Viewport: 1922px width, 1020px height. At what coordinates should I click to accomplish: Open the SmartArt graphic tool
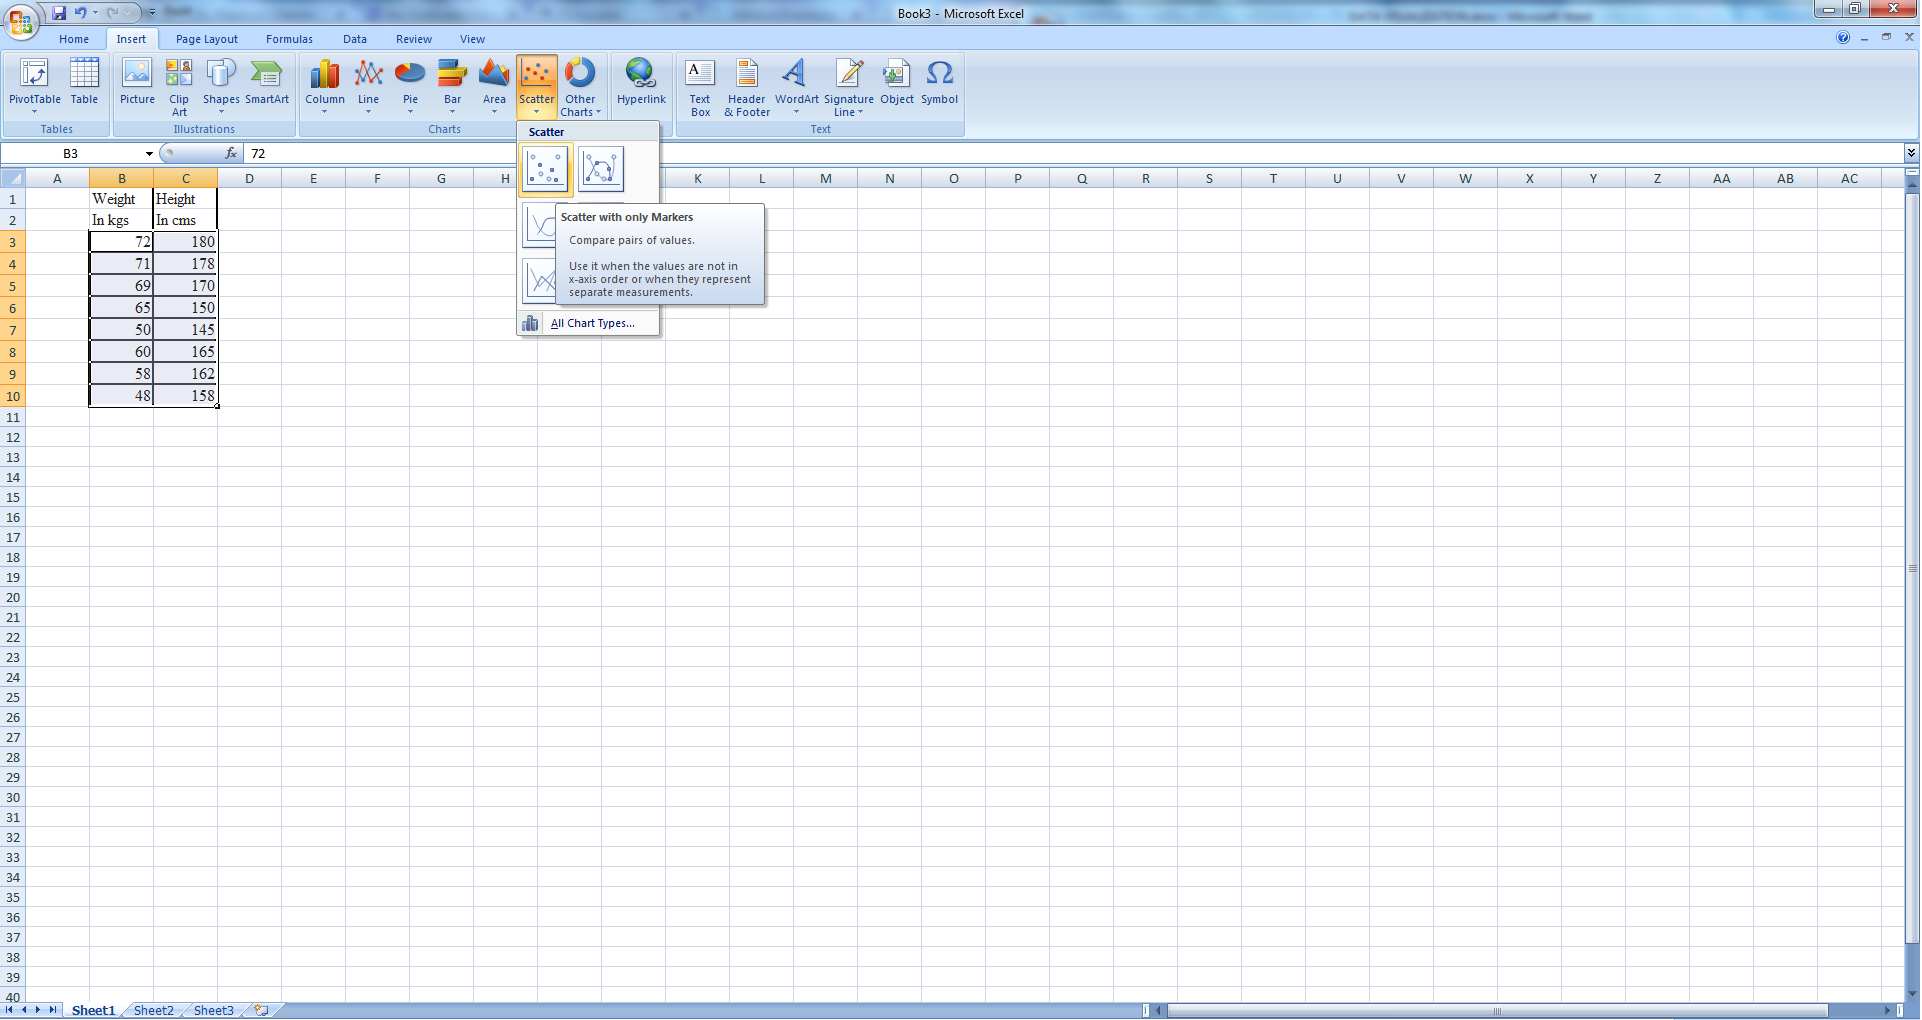pyautogui.click(x=267, y=84)
